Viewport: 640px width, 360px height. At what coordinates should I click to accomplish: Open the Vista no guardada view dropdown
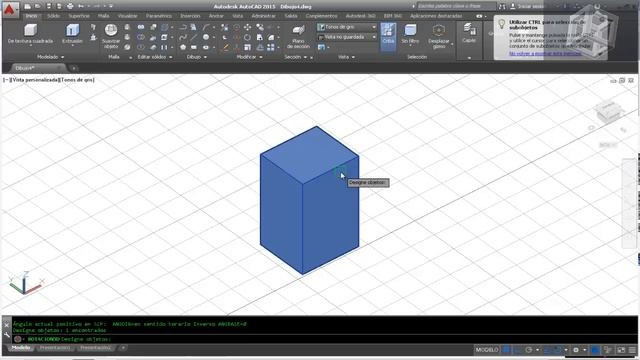coord(347,37)
